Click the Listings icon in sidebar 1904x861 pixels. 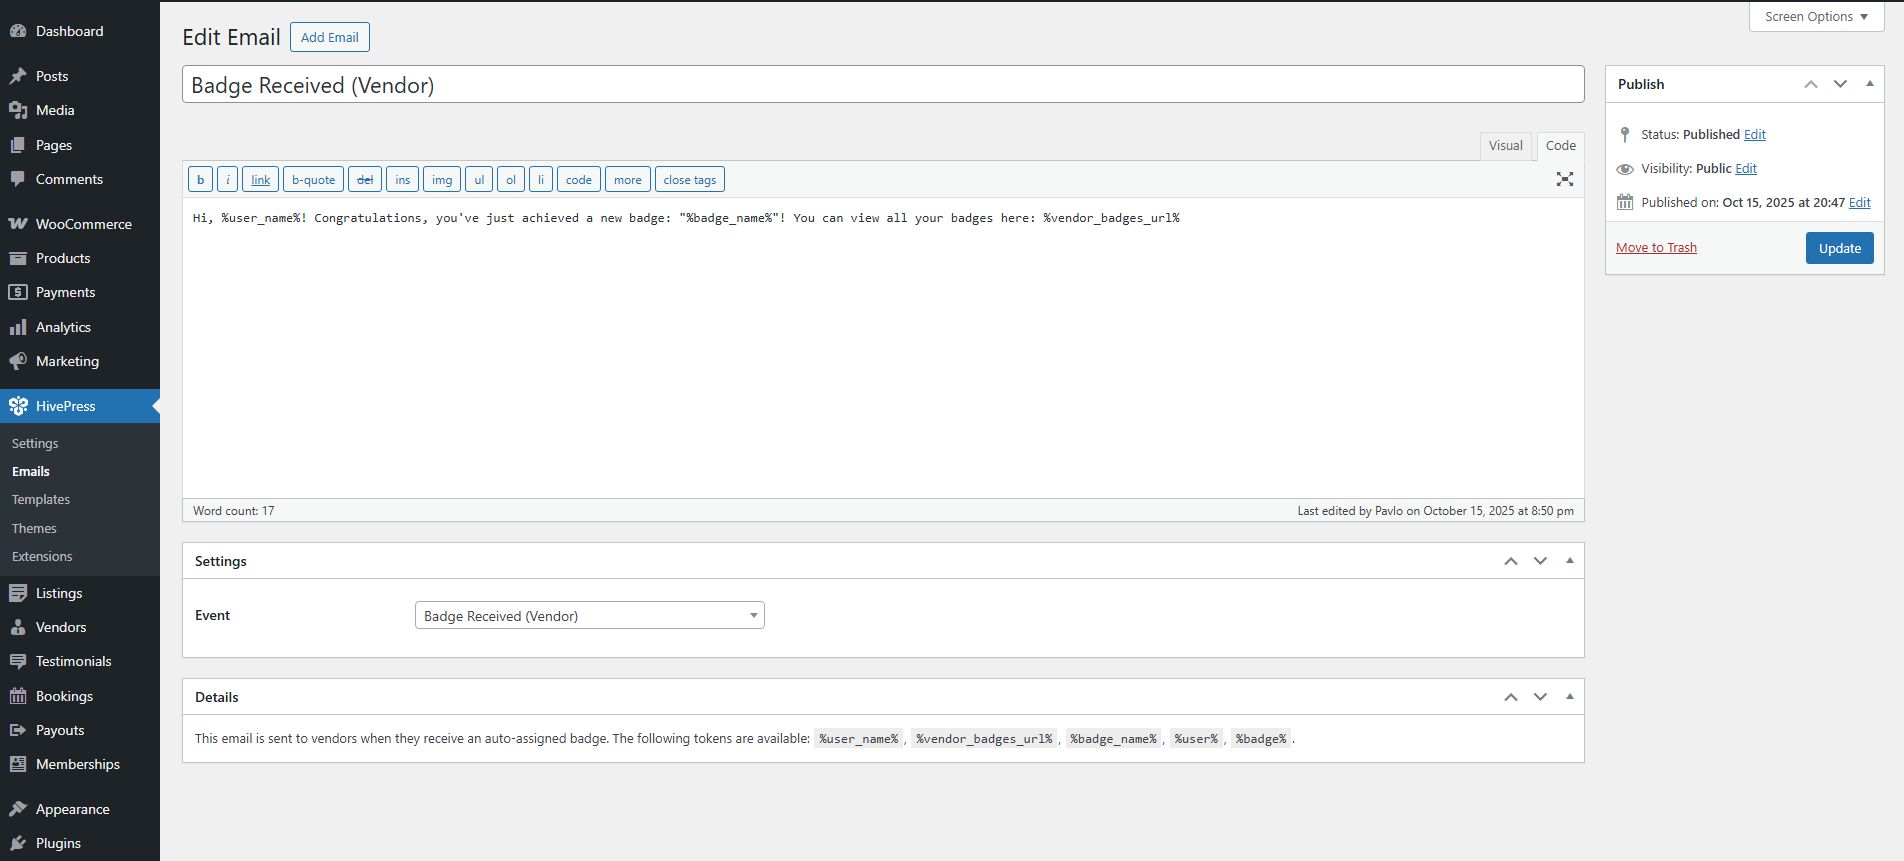[18, 593]
